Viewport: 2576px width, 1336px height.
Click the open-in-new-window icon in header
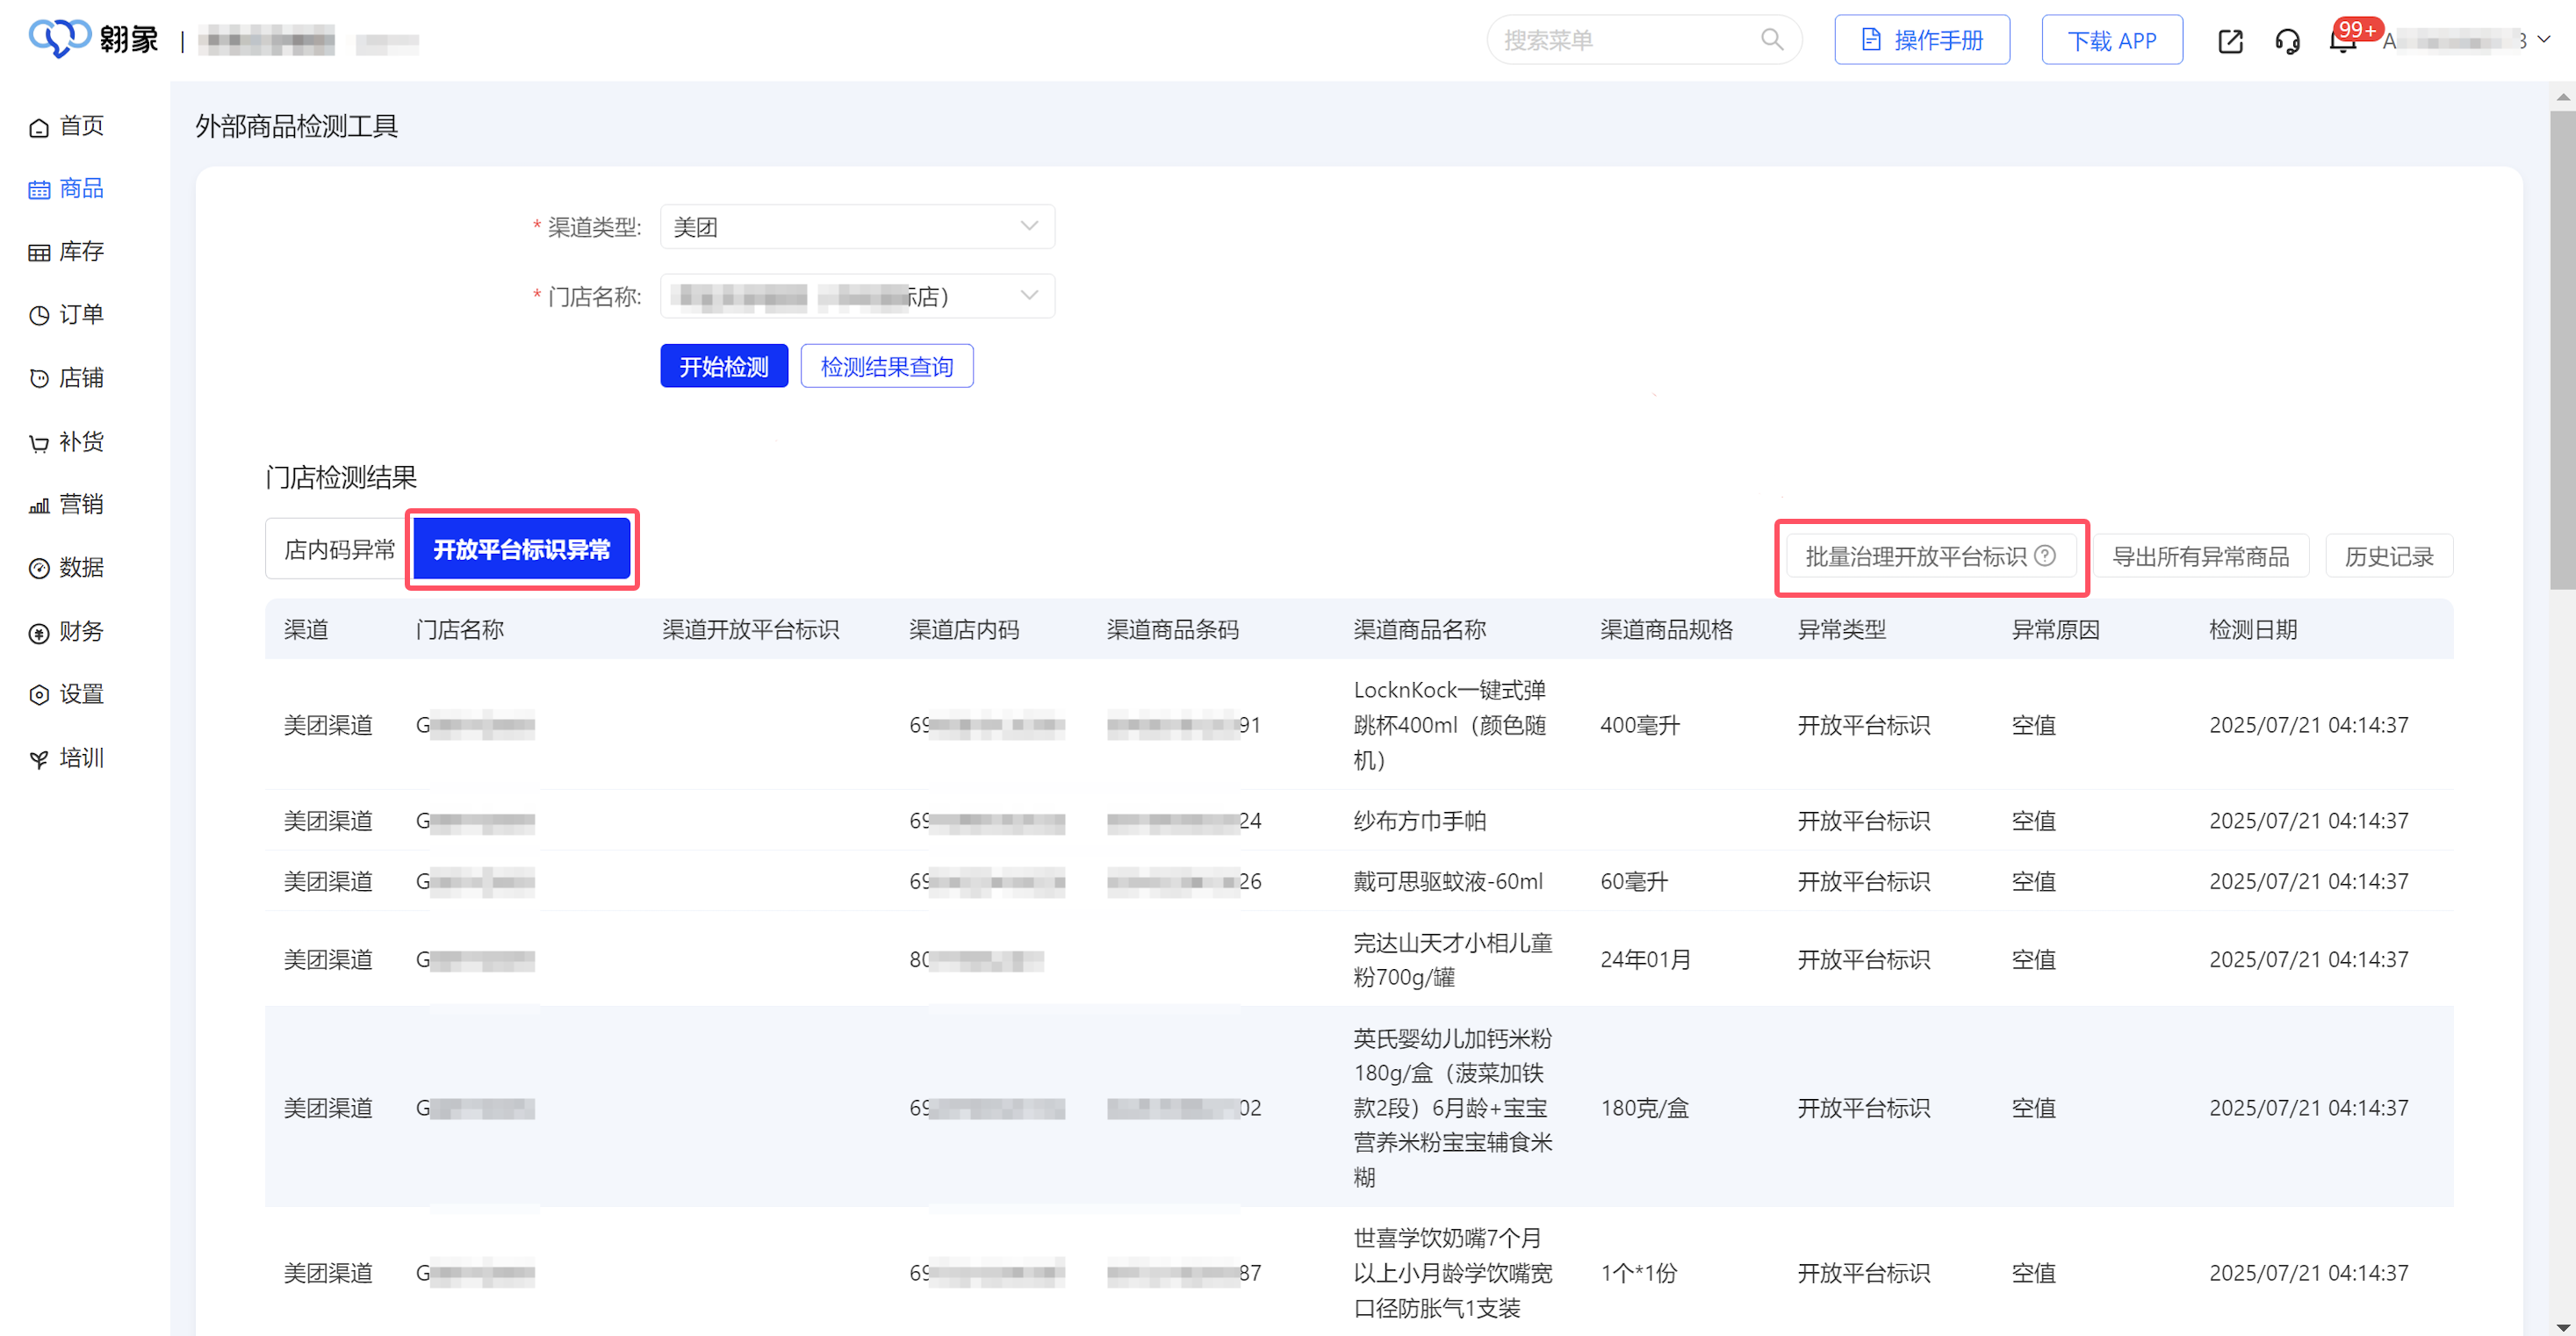point(2230,41)
